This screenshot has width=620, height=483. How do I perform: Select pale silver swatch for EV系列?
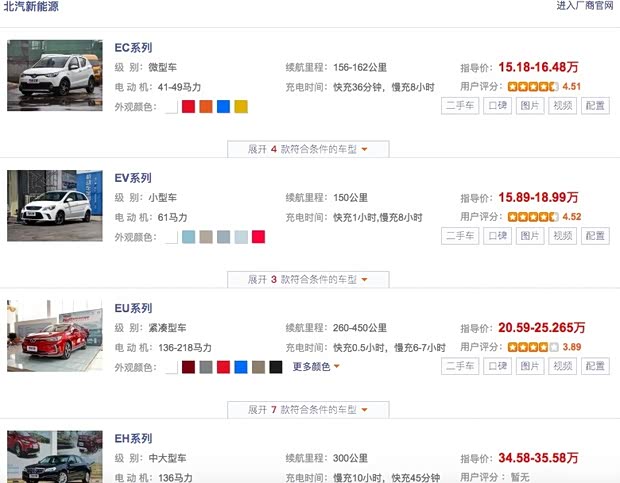pos(241,237)
